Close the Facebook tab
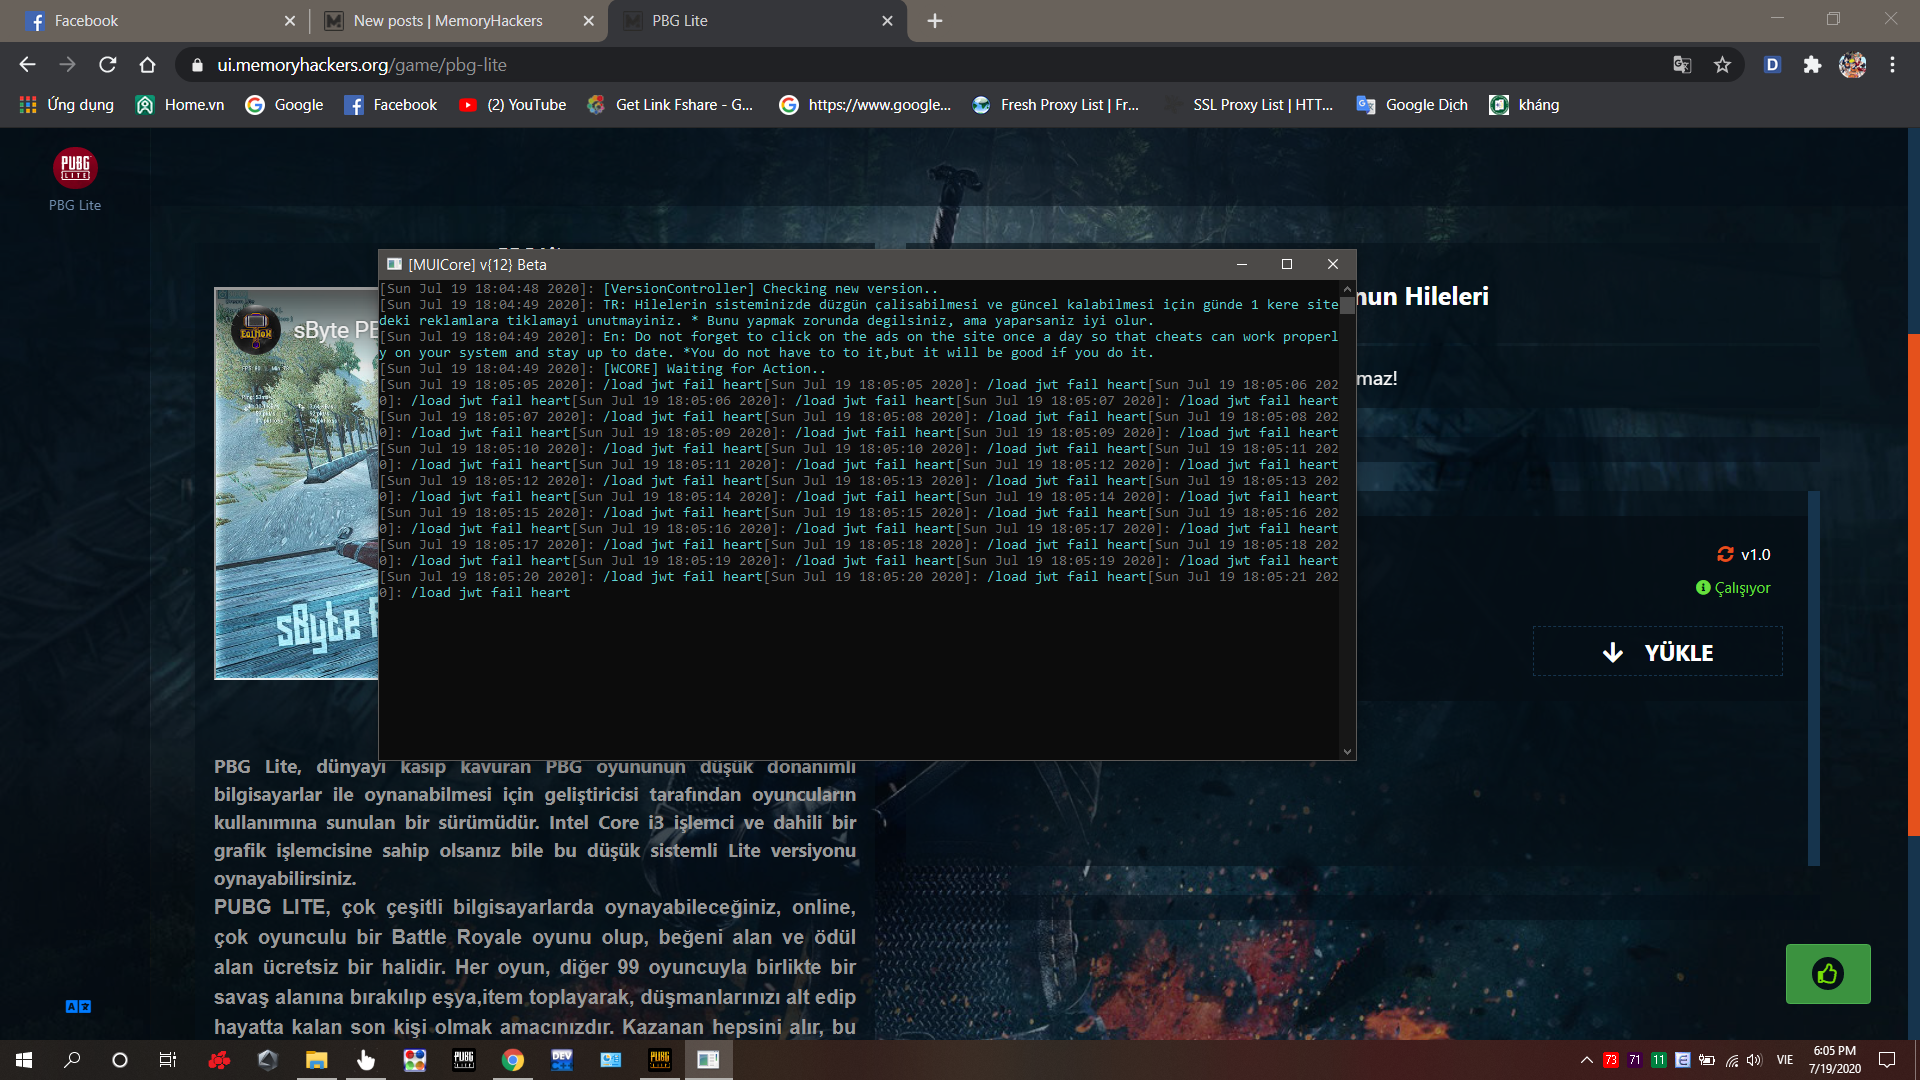The image size is (1920, 1080). point(290,21)
